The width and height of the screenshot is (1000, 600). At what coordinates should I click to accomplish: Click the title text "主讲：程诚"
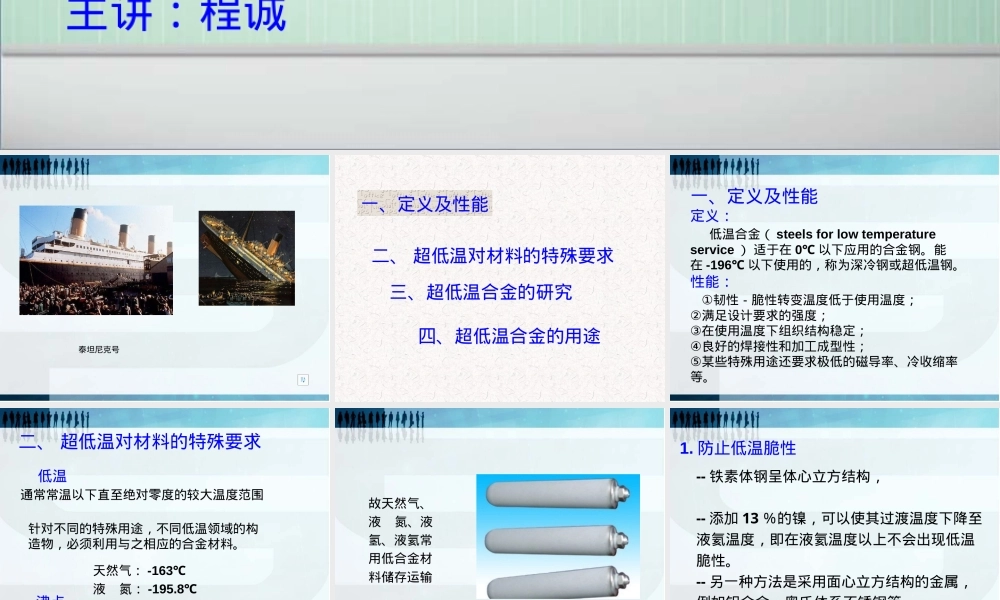pos(176,15)
